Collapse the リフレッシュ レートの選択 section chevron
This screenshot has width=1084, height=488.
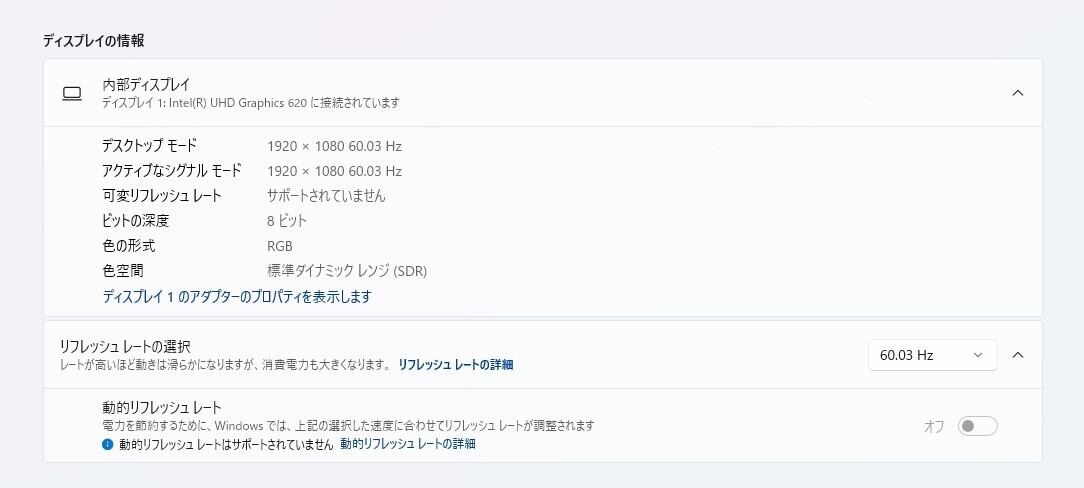[1018, 355]
